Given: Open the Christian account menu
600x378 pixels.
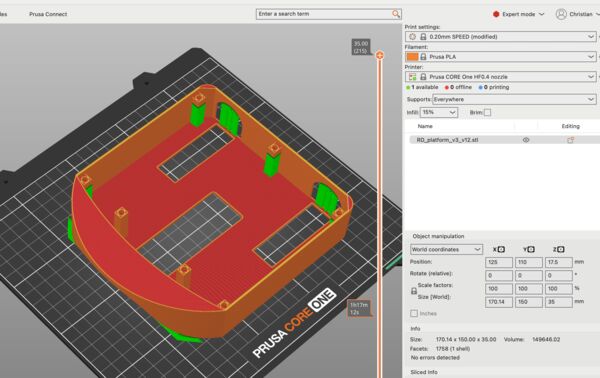Looking at the screenshot, I should click(584, 14).
